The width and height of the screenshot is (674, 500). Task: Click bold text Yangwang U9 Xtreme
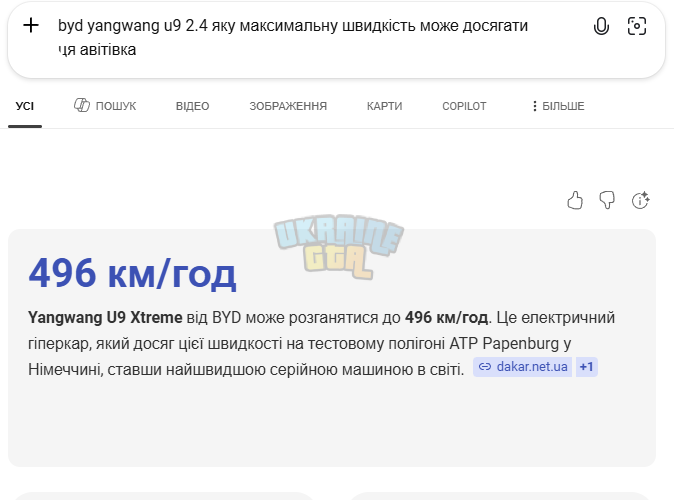(105, 318)
